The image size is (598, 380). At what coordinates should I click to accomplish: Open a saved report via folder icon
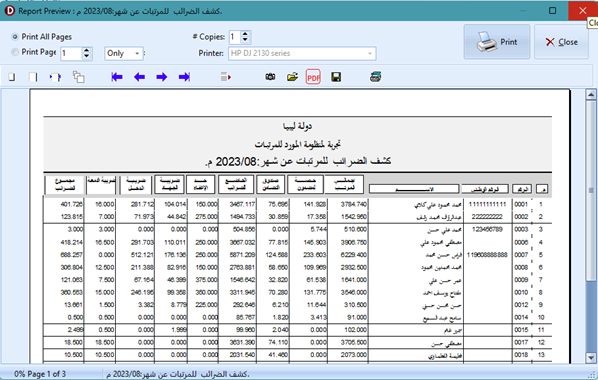tap(293, 77)
